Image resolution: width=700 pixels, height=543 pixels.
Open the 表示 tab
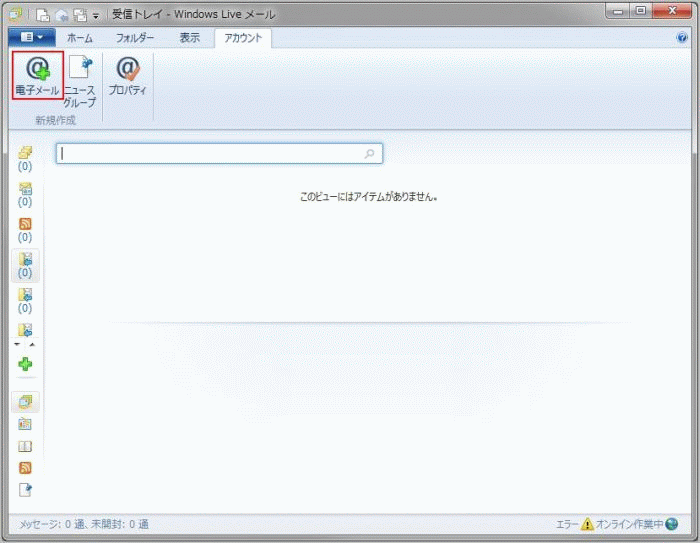[189, 38]
